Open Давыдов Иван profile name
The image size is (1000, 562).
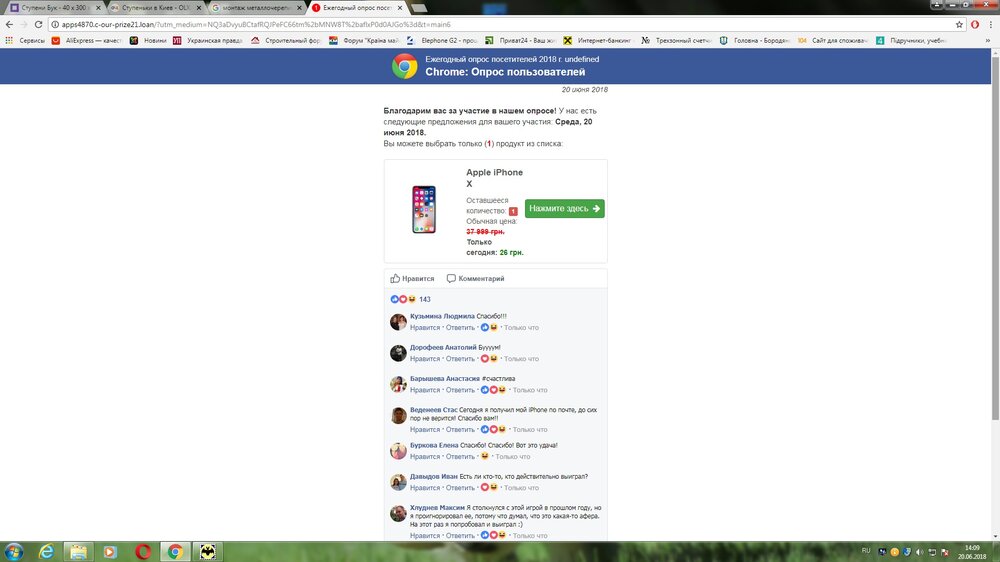(434, 477)
